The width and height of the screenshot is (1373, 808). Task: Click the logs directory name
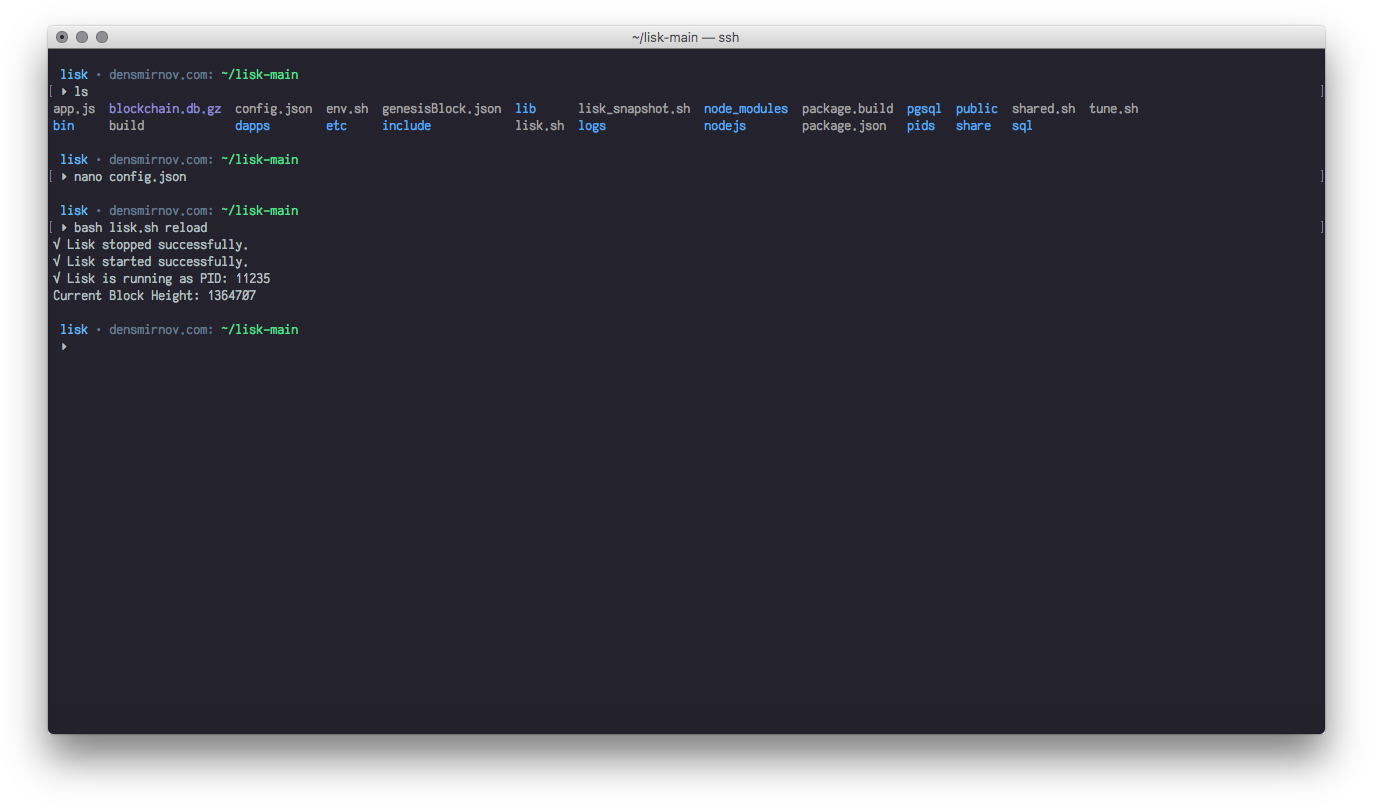592,126
